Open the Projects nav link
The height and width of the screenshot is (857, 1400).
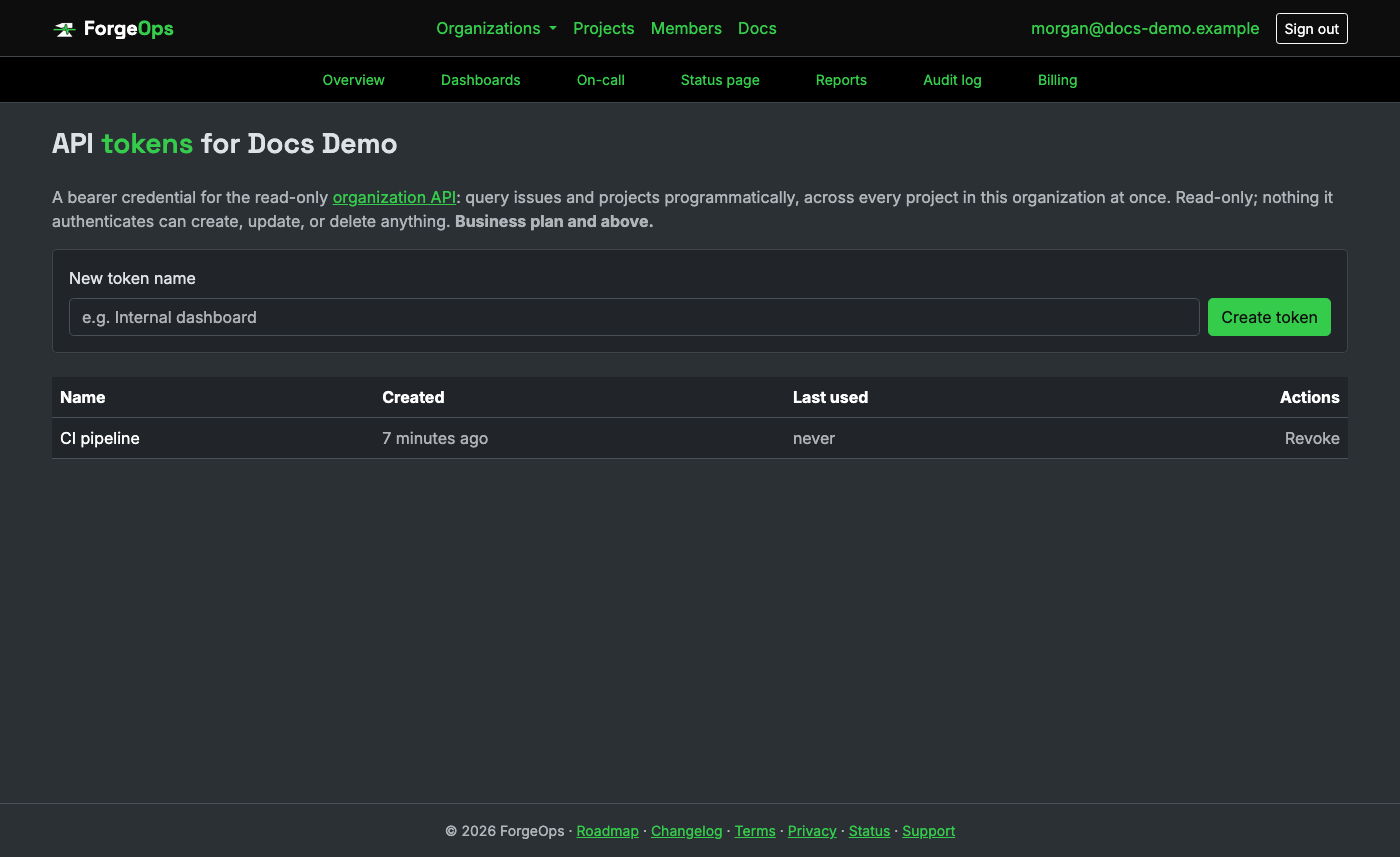pos(603,29)
